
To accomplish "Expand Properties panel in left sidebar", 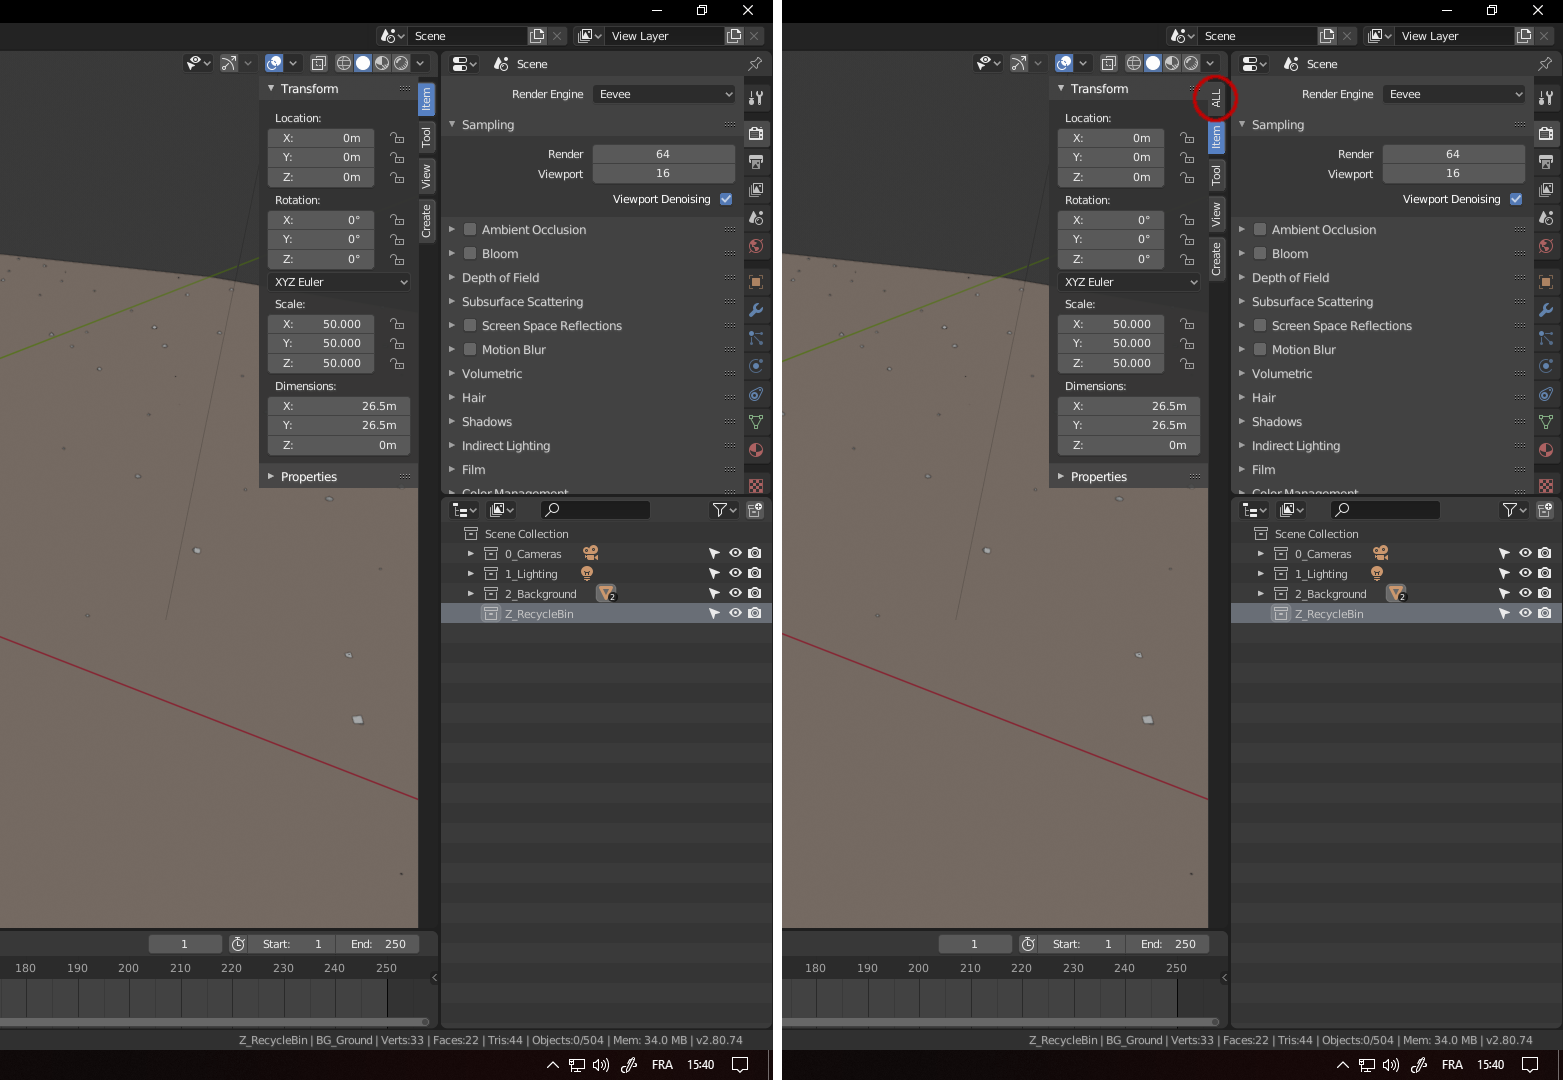I will click(x=271, y=476).
